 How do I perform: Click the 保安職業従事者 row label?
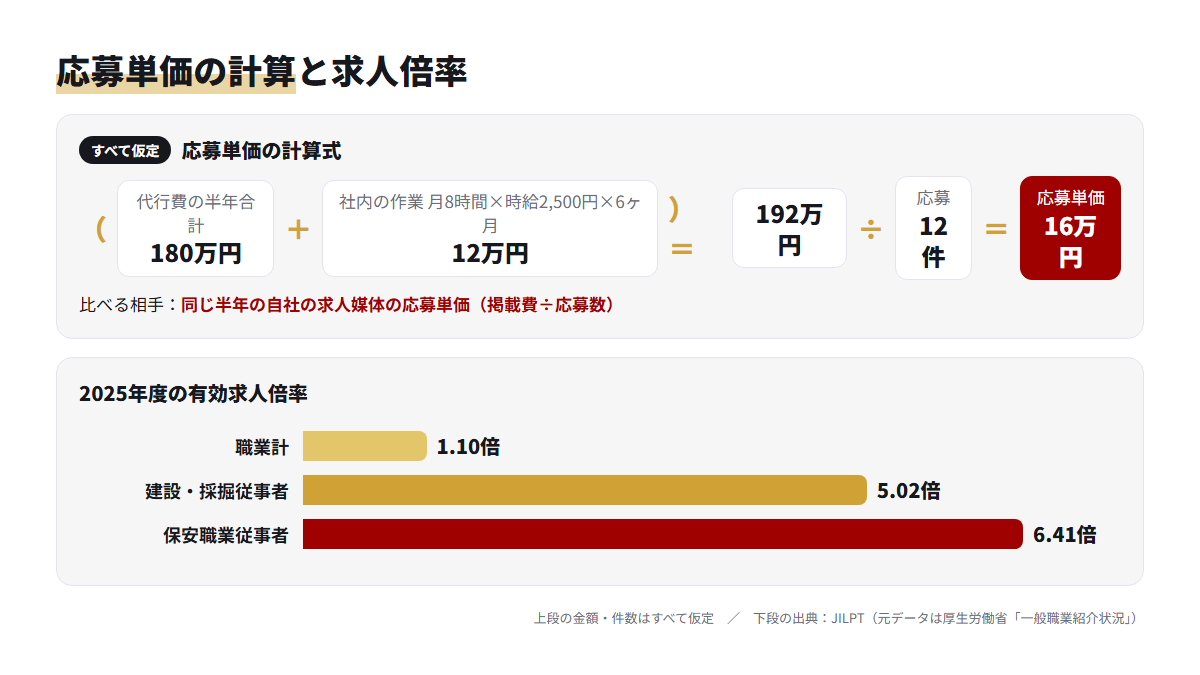[x=226, y=535]
